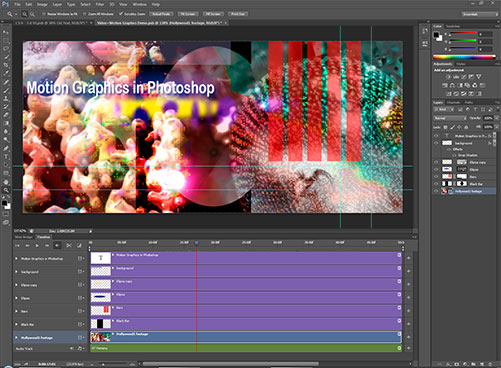Select the Eyedropper tool
This screenshot has width=501, height=368.
tap(6, 74)
